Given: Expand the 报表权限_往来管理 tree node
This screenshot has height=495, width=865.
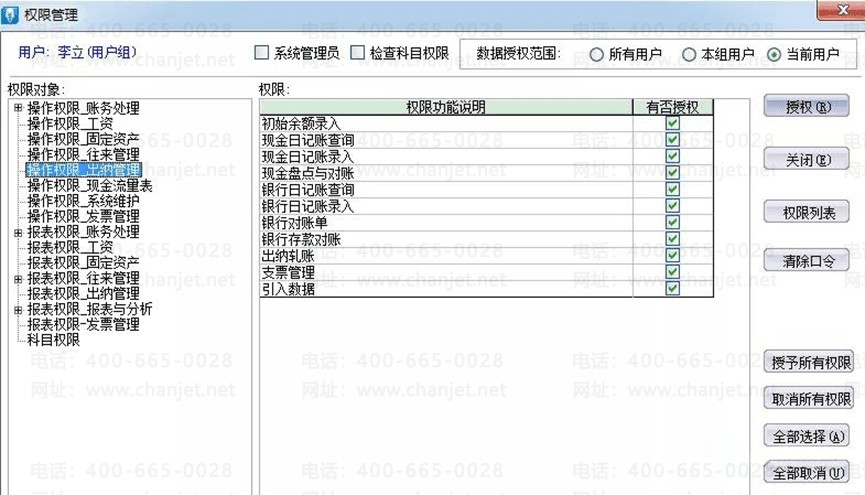Looking at the screenshot, I should click(x=18, y=279).
